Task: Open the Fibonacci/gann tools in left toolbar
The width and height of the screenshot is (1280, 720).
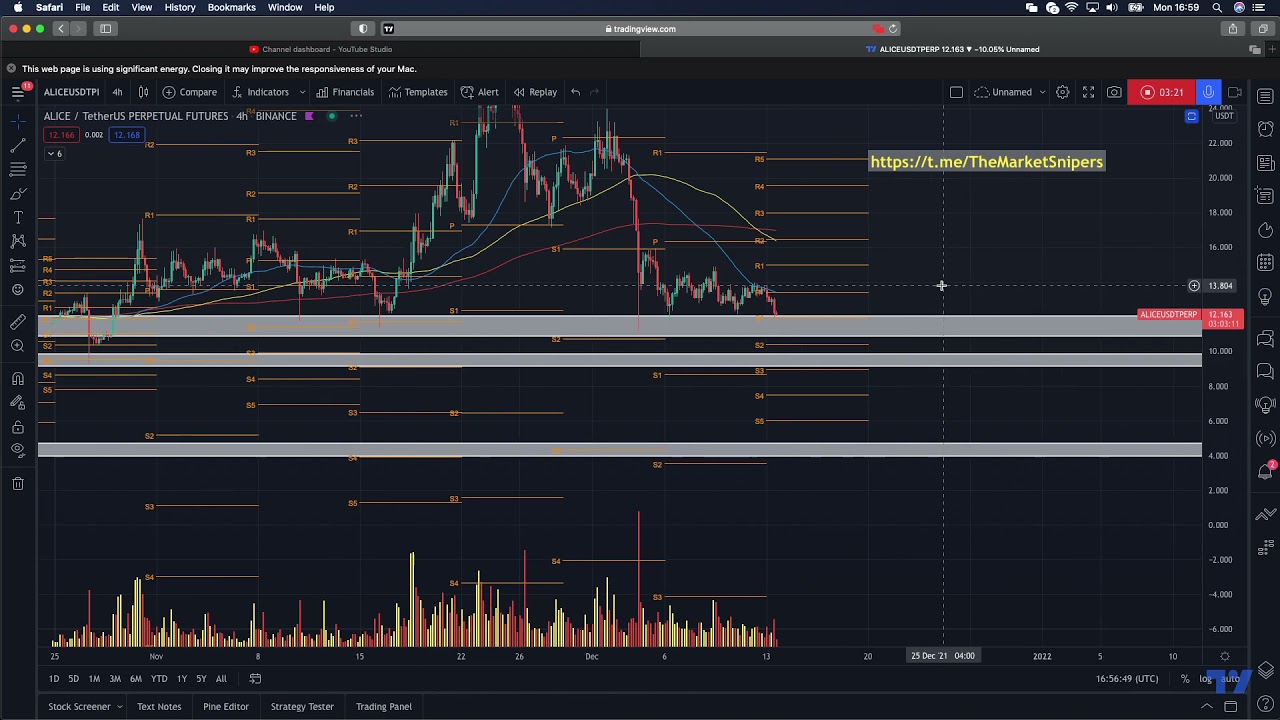Action: (18, 170)
